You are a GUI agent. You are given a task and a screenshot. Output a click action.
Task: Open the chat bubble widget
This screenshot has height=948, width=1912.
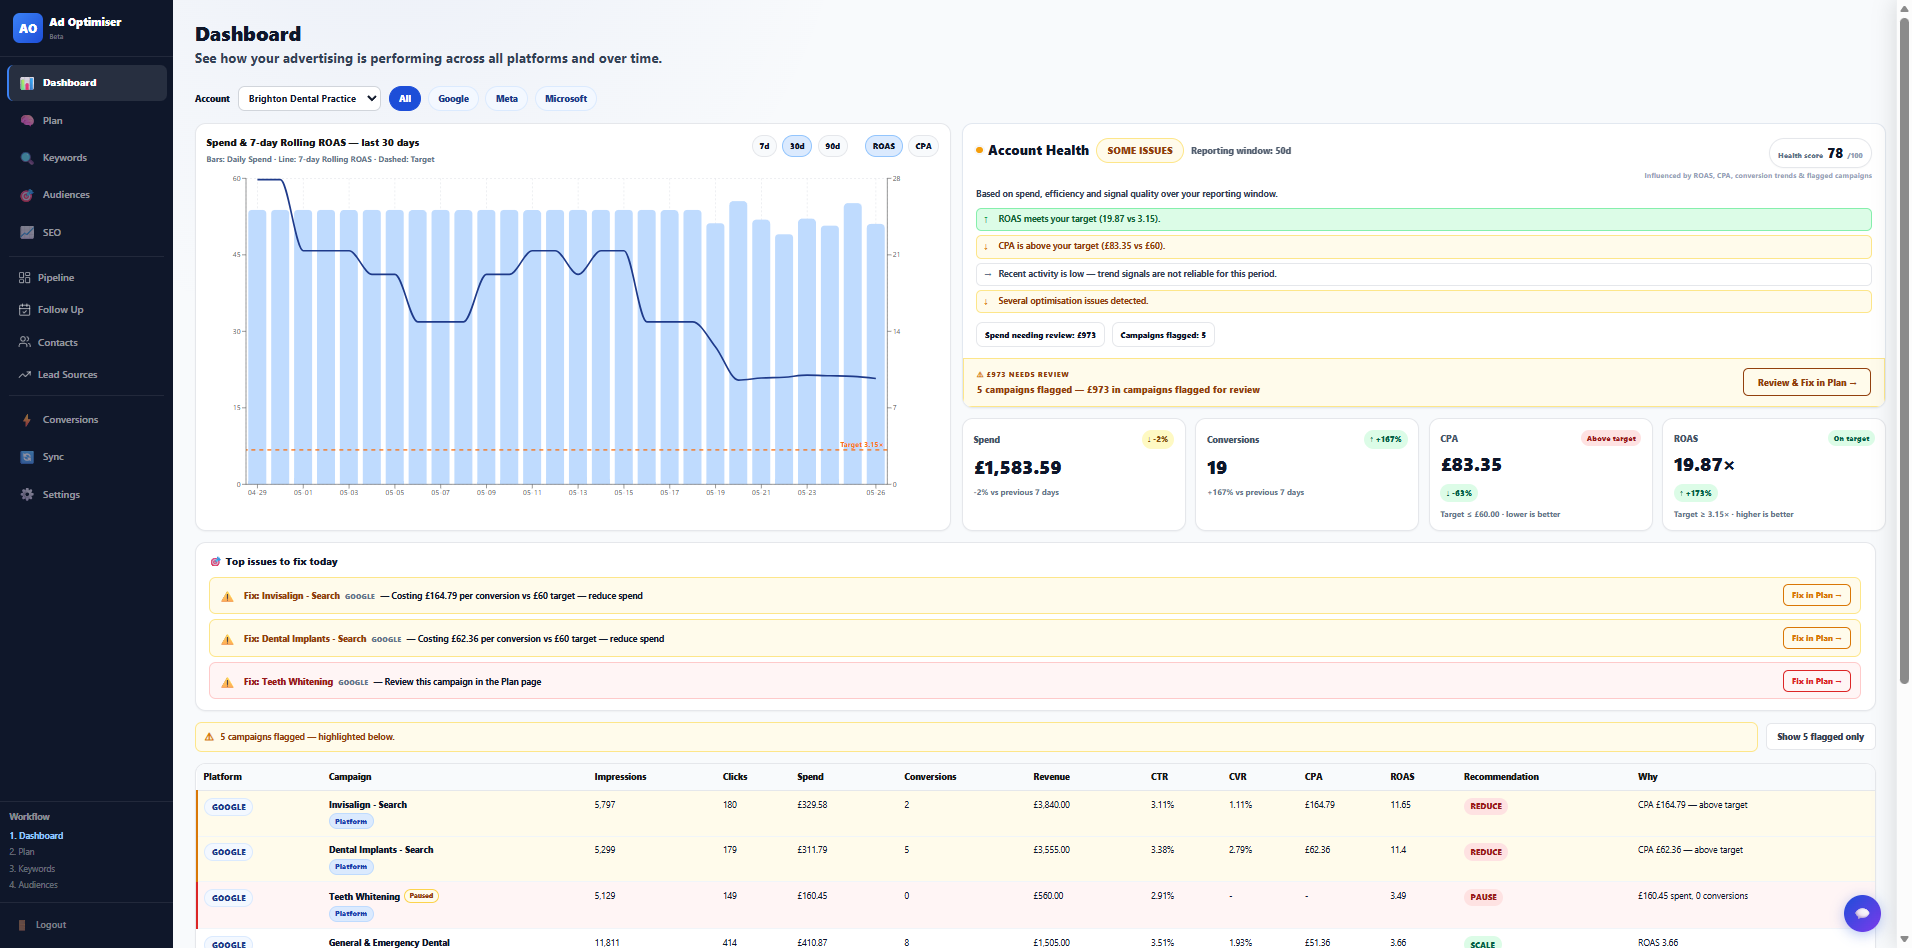[x=1862, y=913]
